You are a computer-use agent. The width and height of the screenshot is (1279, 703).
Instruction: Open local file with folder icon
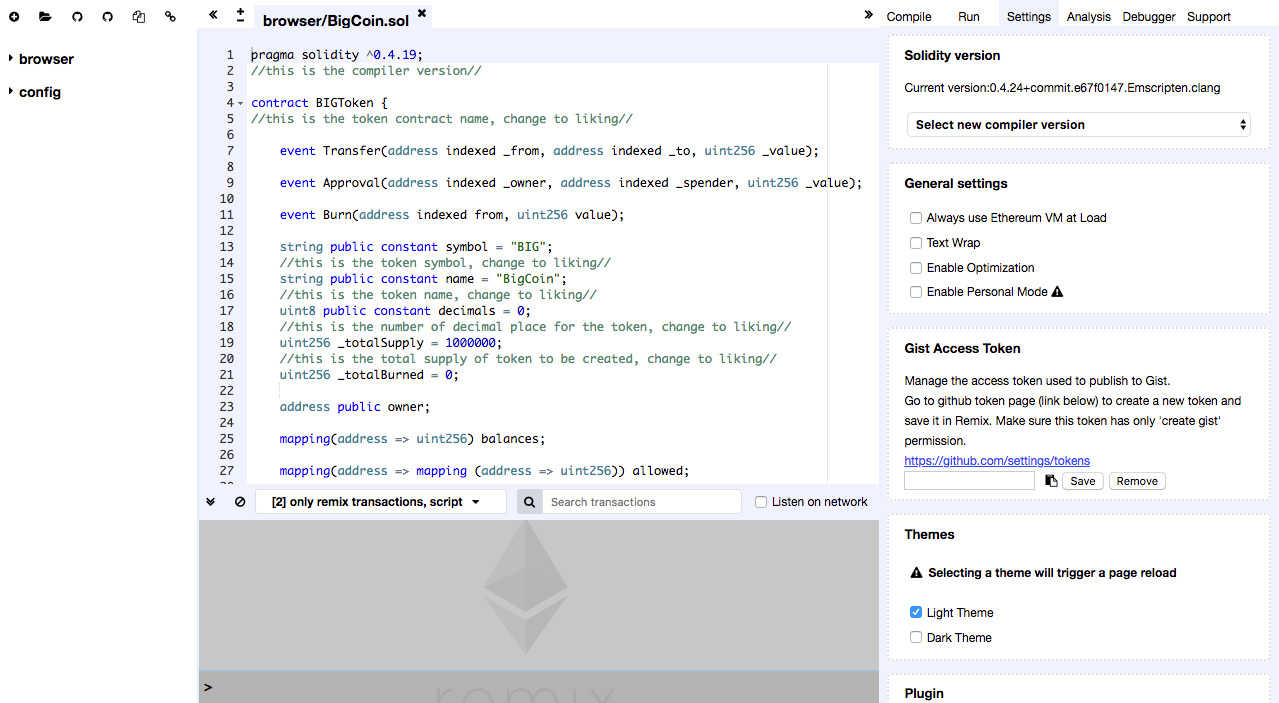(x=45, y=17)
